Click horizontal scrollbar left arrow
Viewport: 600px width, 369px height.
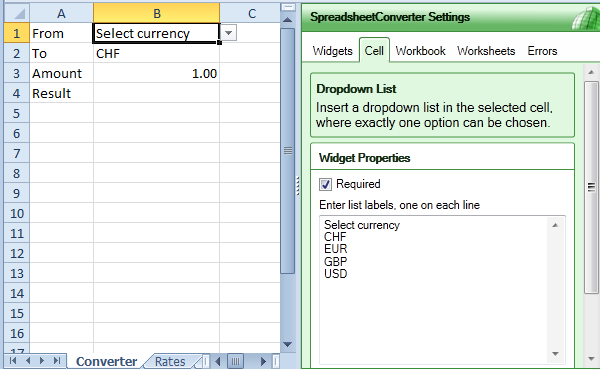218,361
